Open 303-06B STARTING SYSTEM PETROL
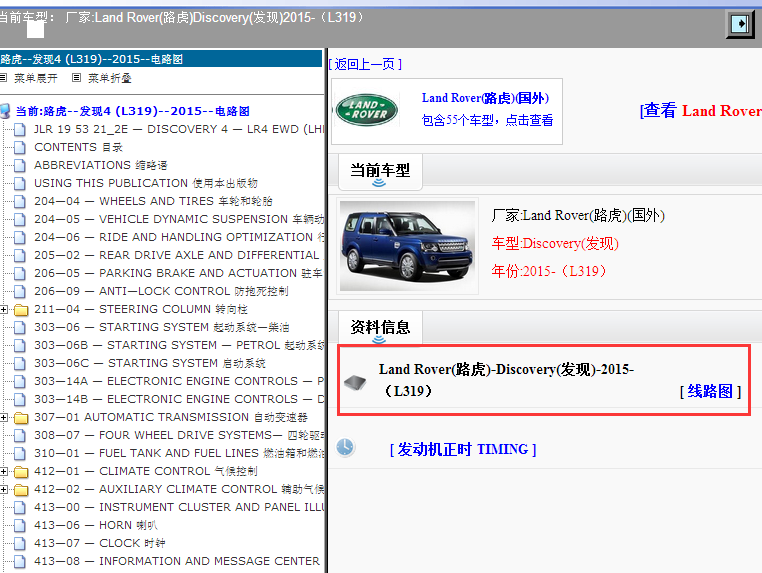The height and width of the screenshot is (573, 762). 179,345
